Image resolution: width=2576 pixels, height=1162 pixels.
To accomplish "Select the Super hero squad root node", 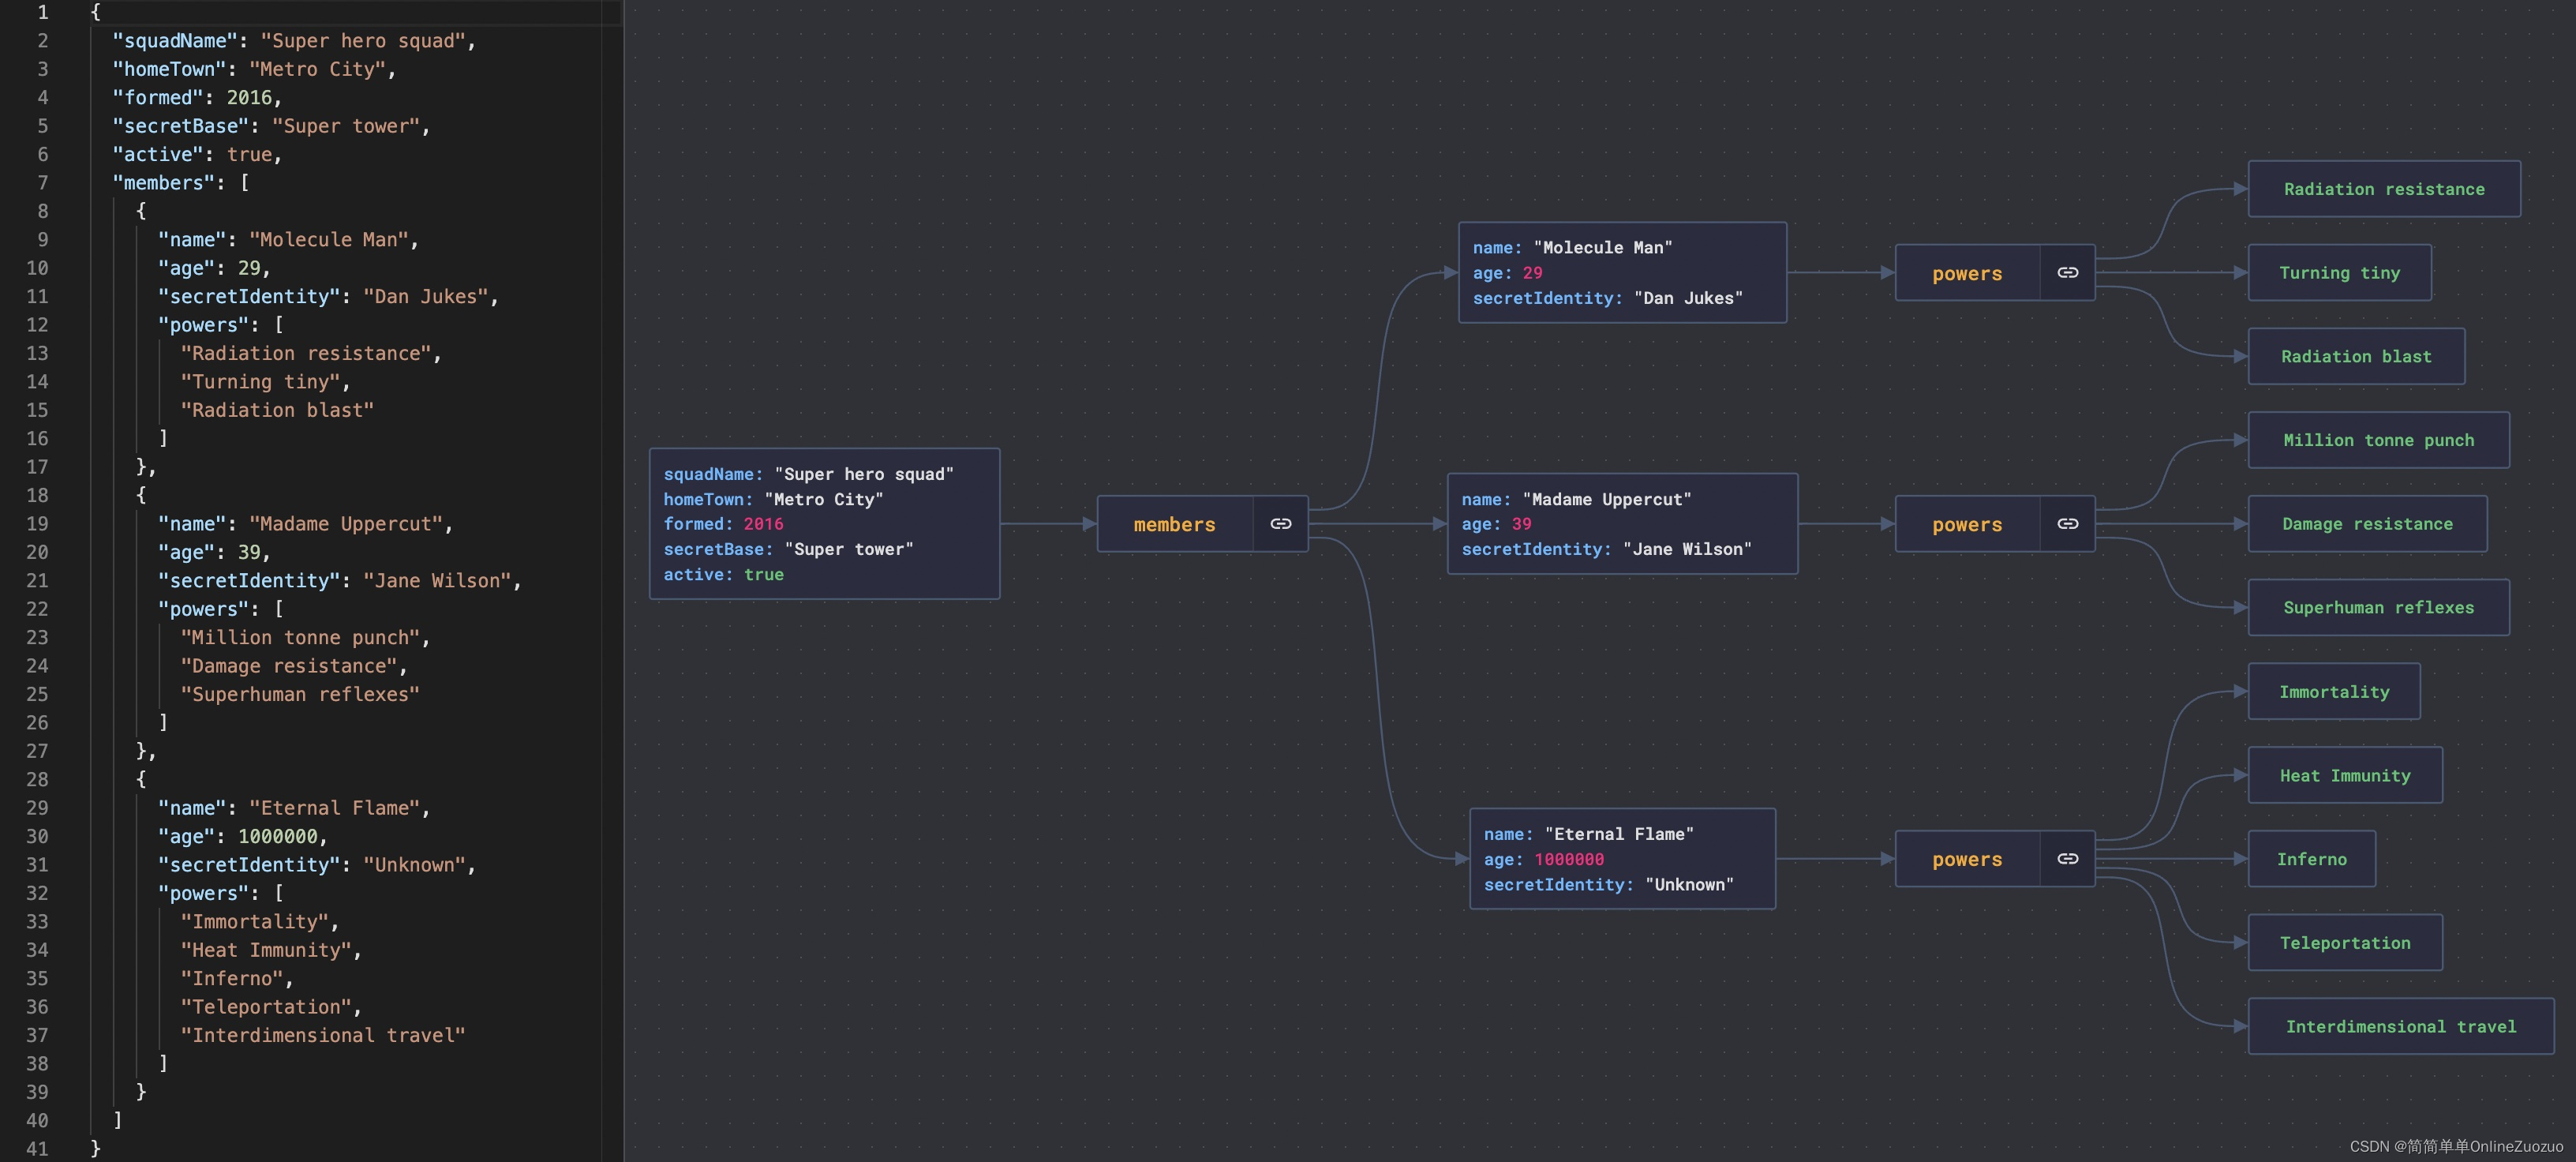I will coord(825,523).
